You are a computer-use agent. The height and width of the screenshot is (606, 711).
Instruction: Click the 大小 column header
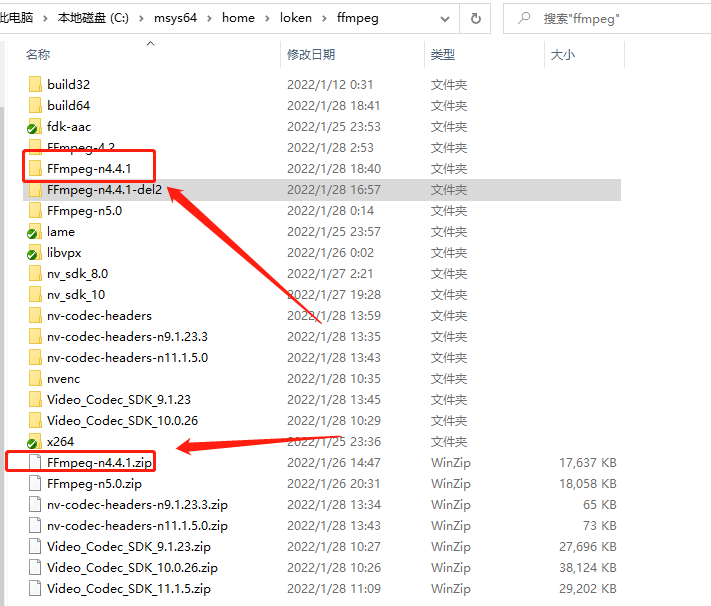562,55
